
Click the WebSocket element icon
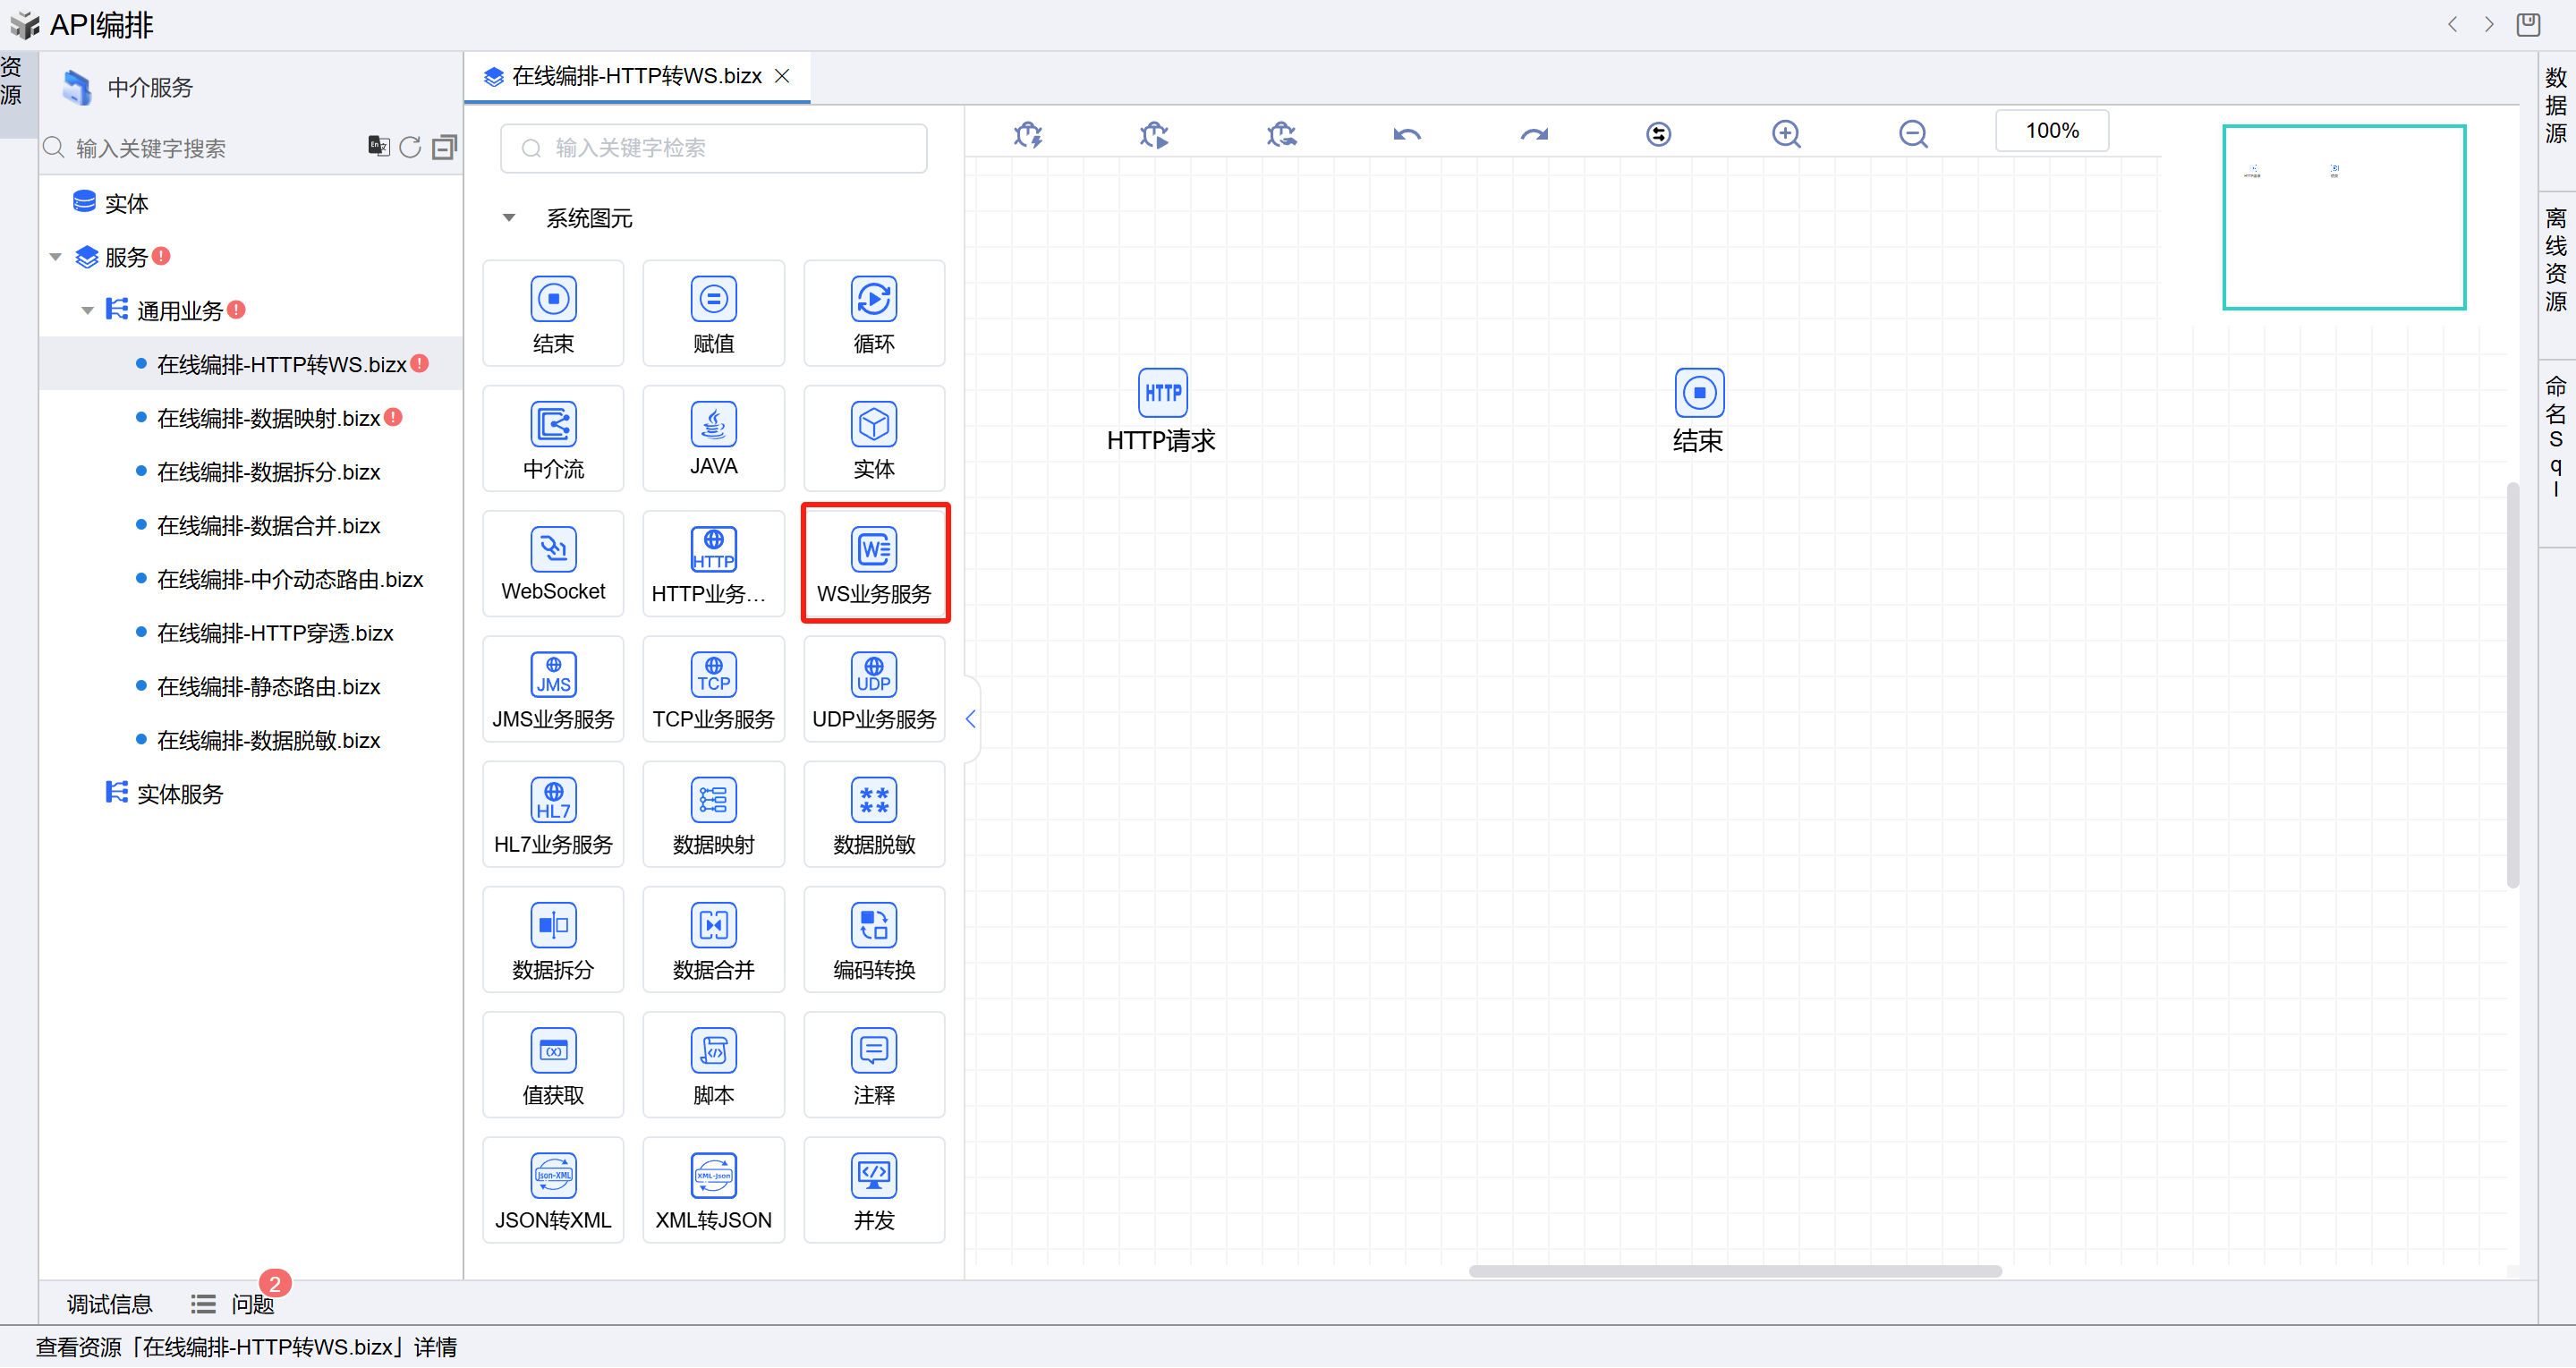553,549
